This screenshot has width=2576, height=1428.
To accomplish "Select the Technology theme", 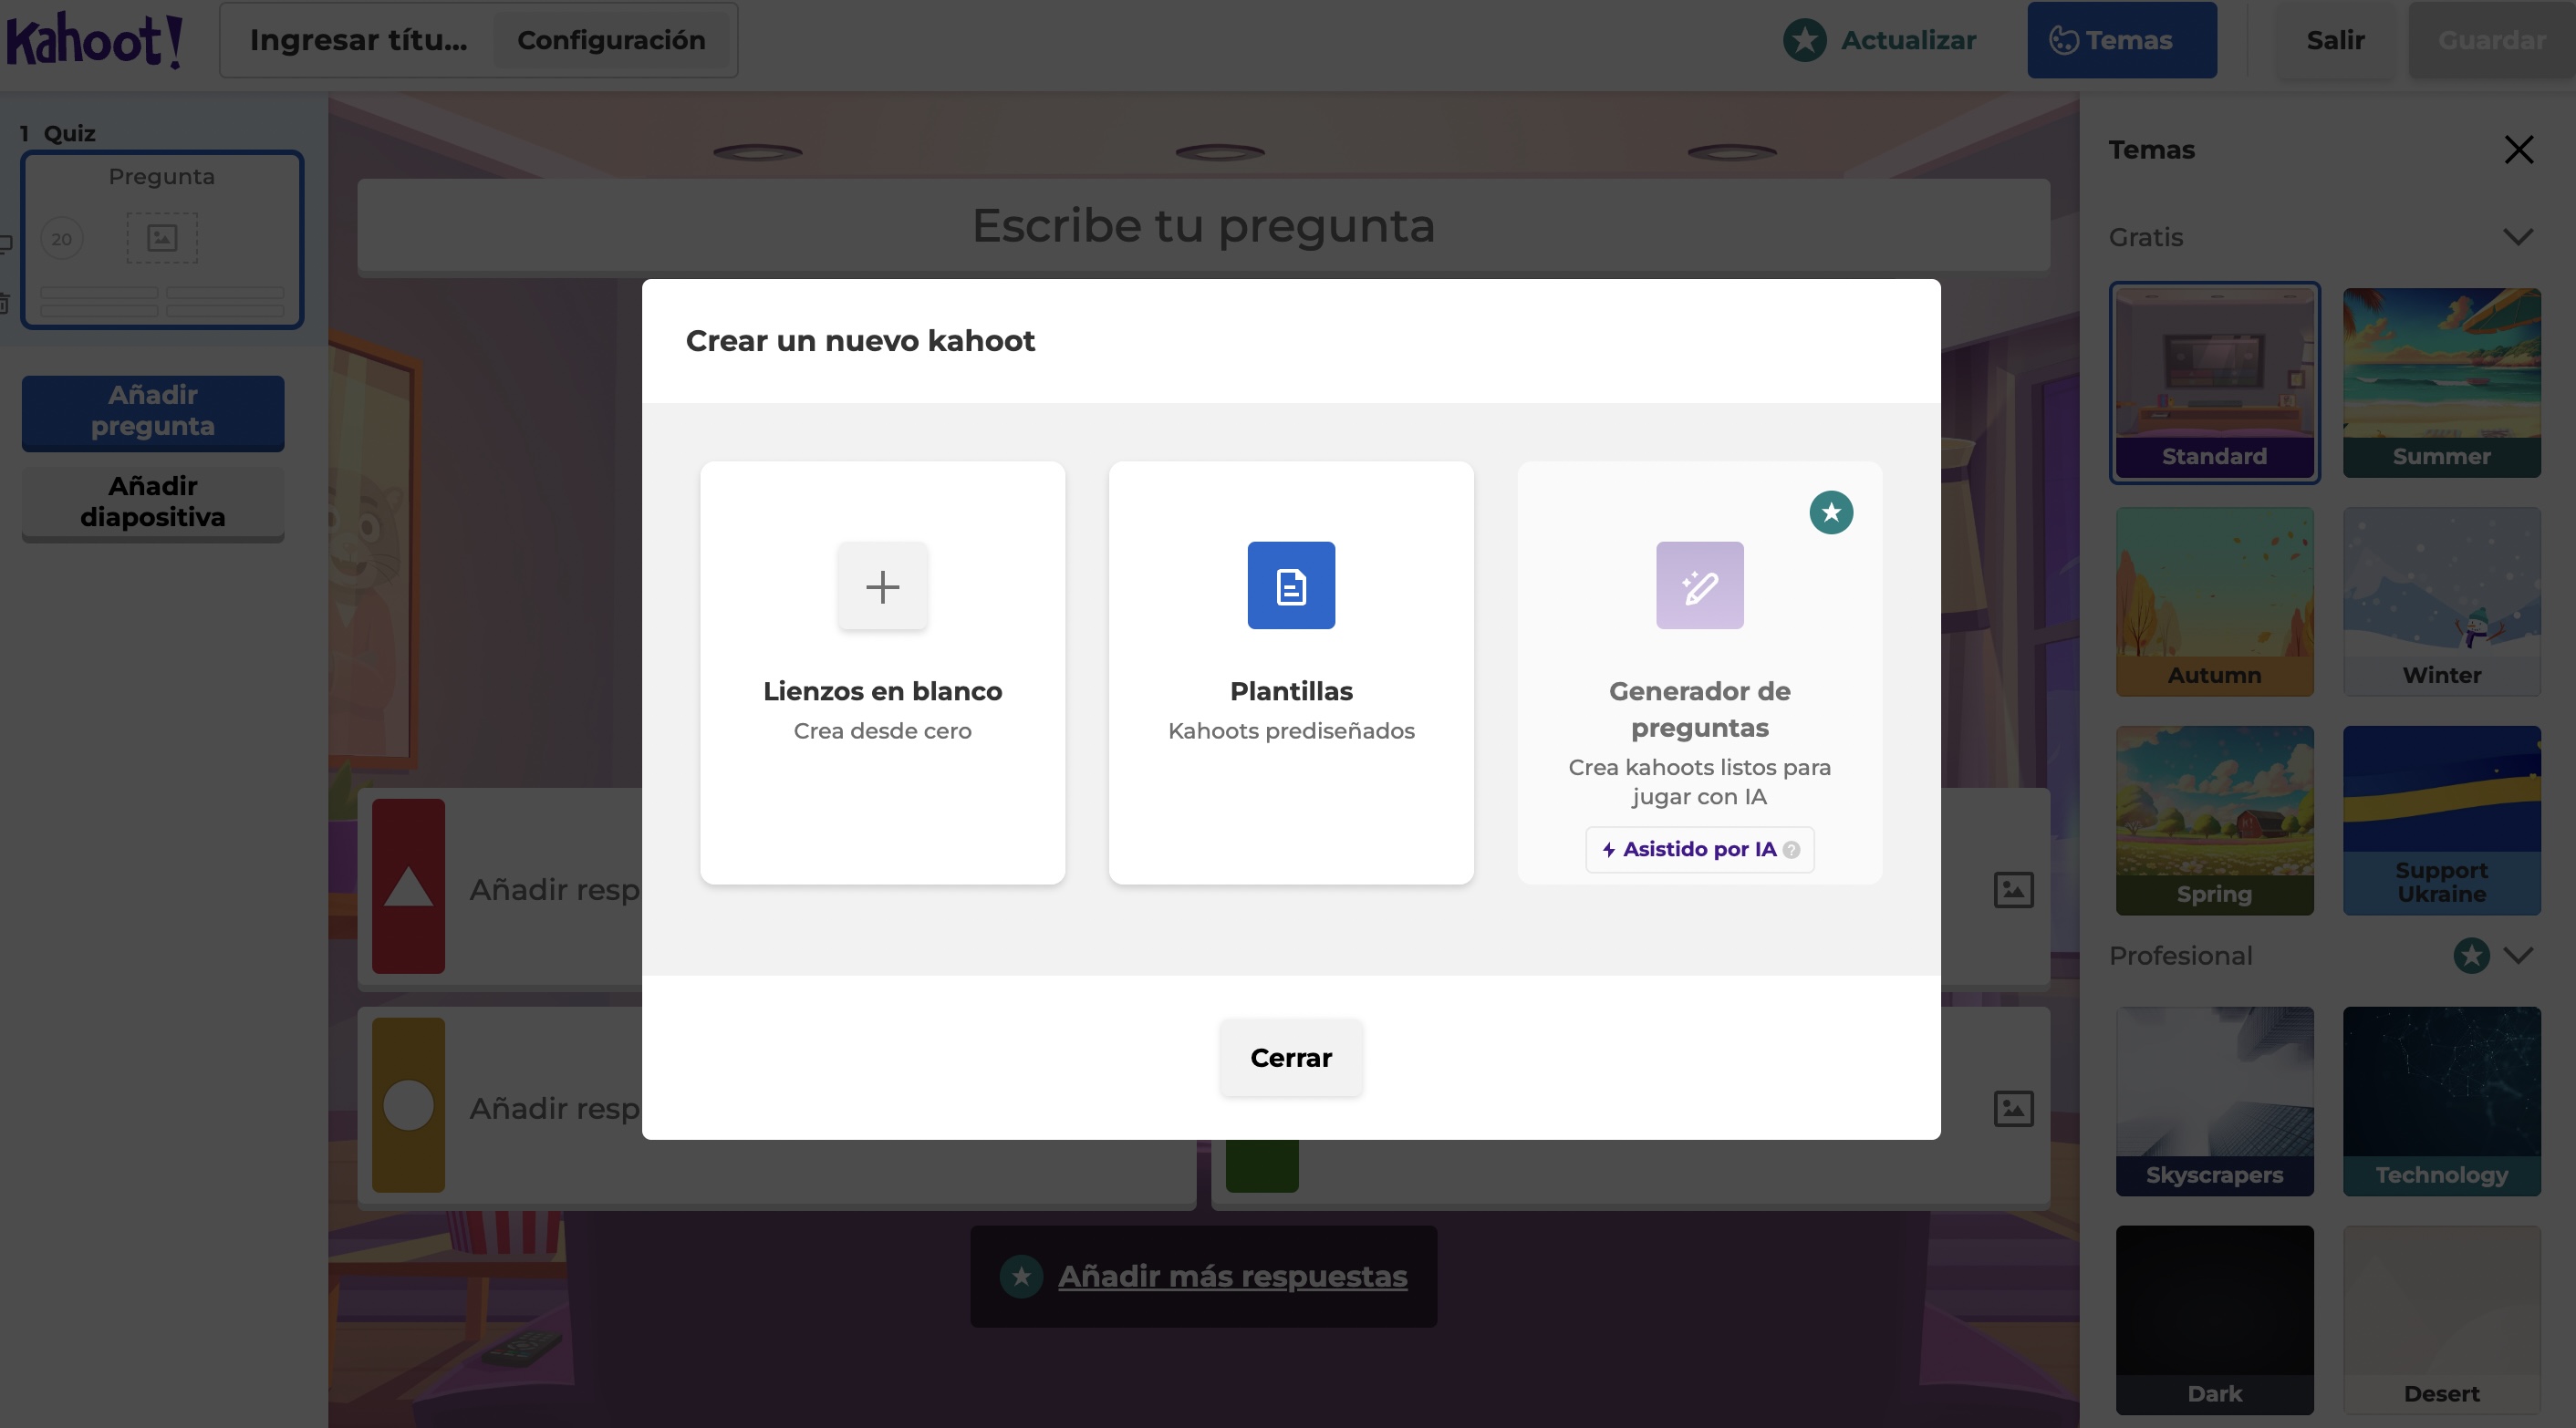I will point(2441,1101).
